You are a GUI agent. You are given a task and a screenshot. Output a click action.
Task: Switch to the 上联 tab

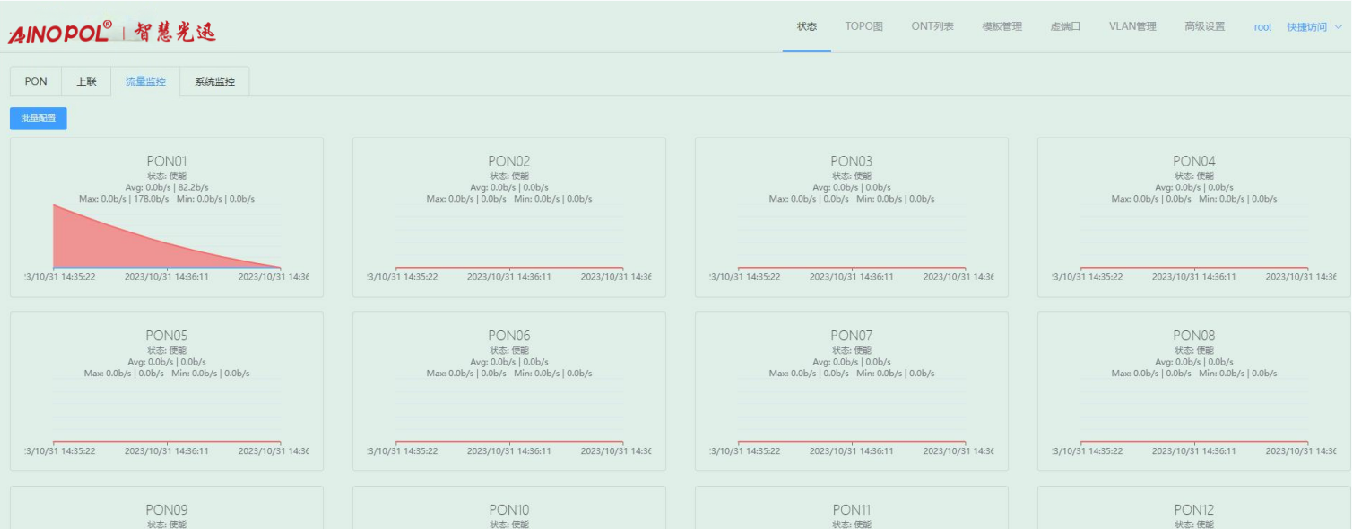(x=86, y=82)
